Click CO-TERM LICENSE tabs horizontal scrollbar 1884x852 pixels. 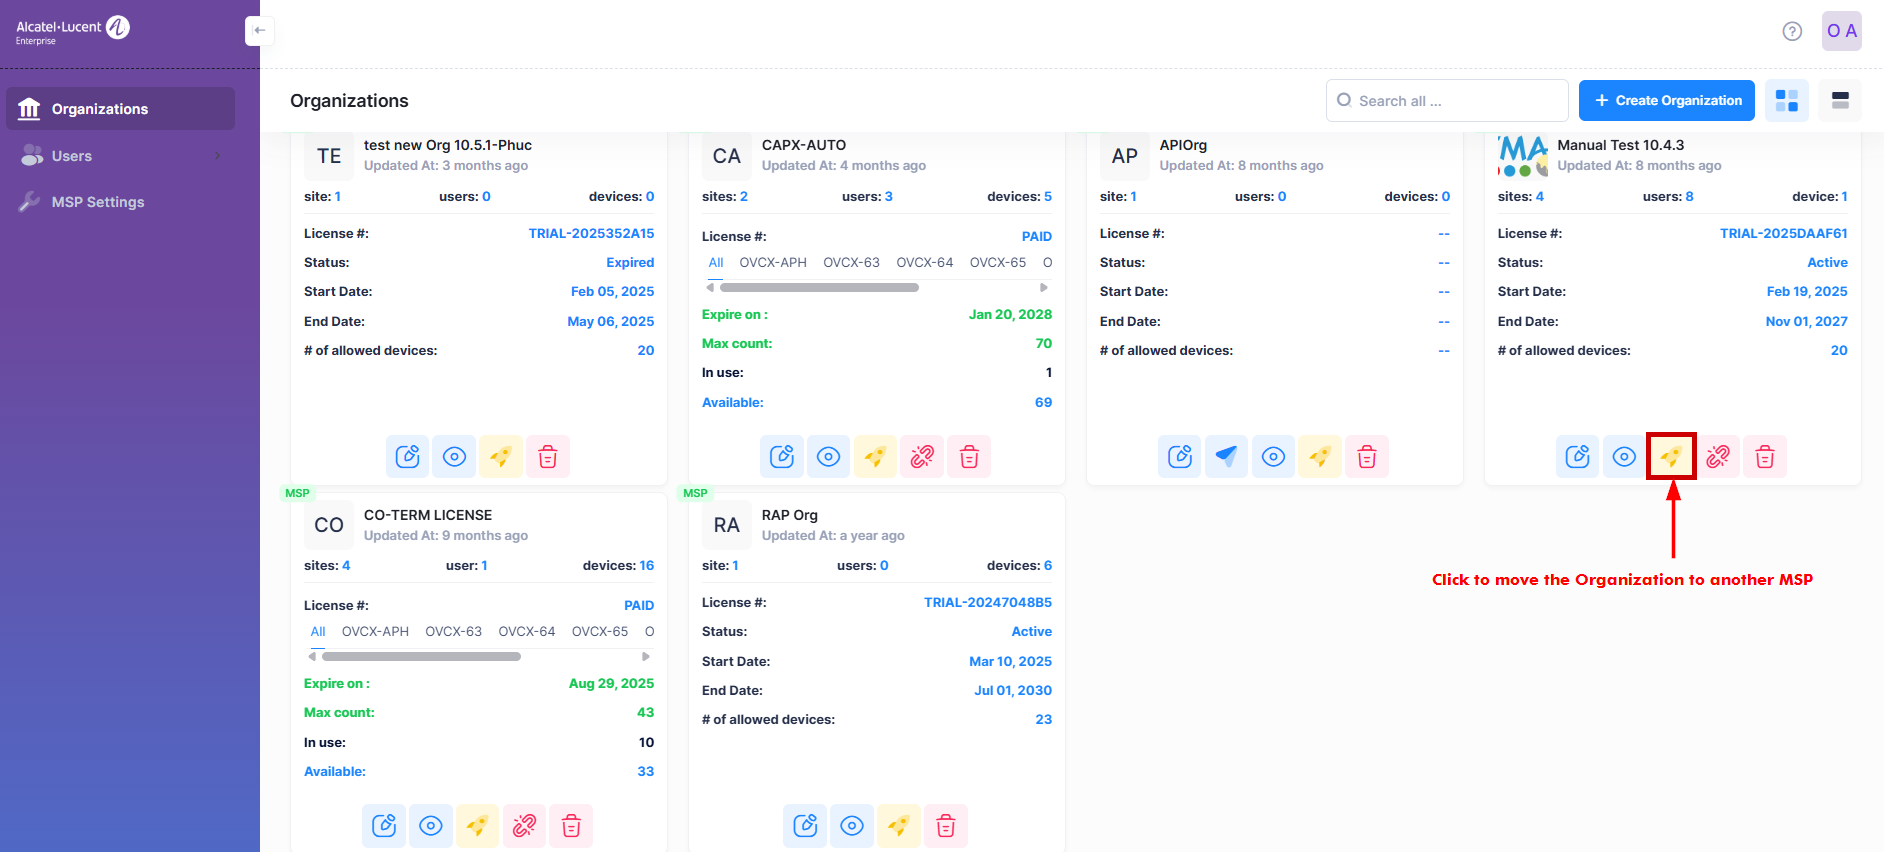[x=421, y=657]
